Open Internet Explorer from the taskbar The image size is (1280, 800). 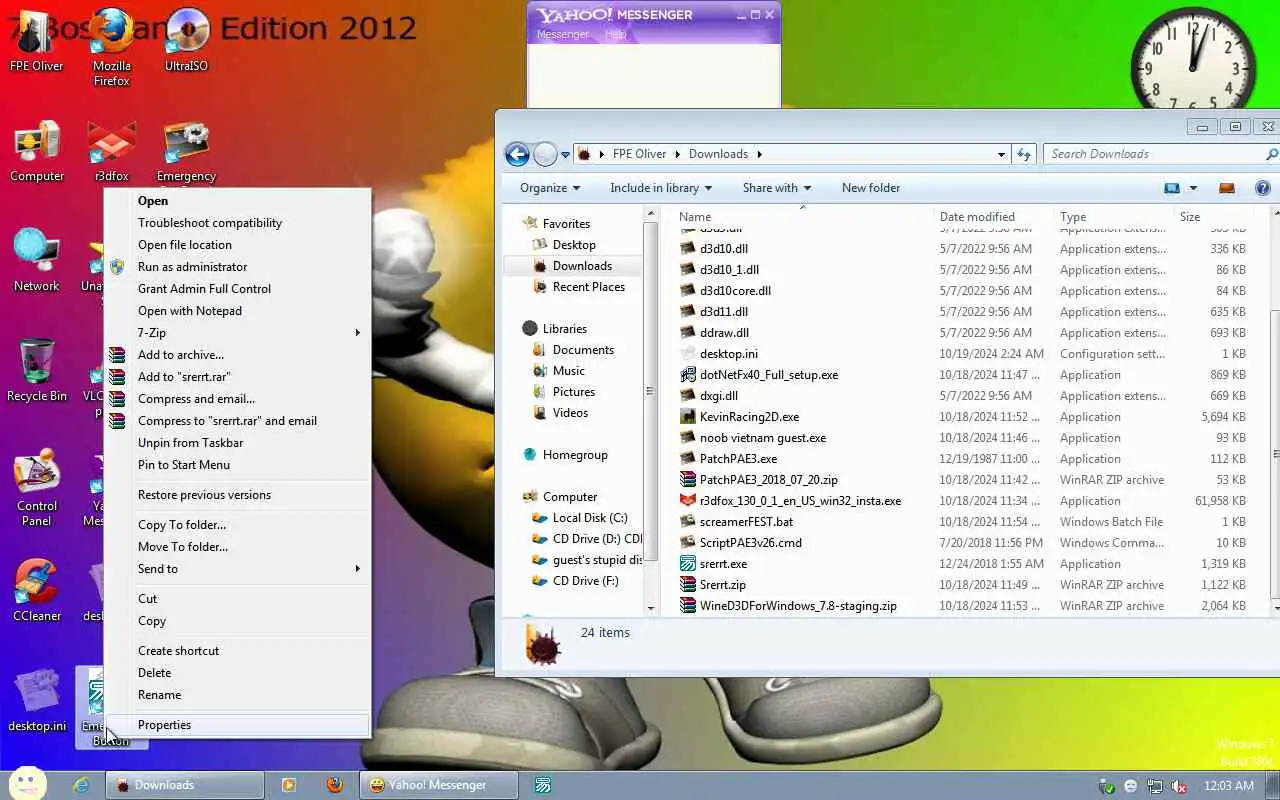click(83, 785)
